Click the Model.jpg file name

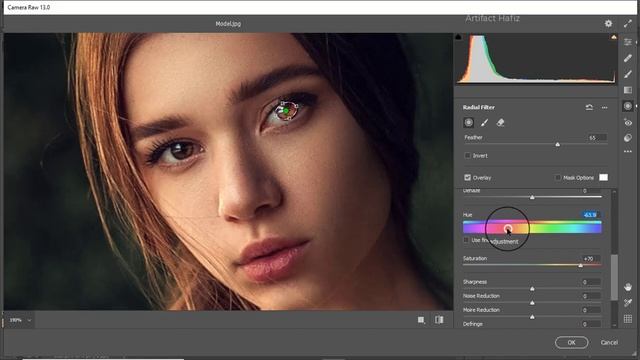click(228, 24)
